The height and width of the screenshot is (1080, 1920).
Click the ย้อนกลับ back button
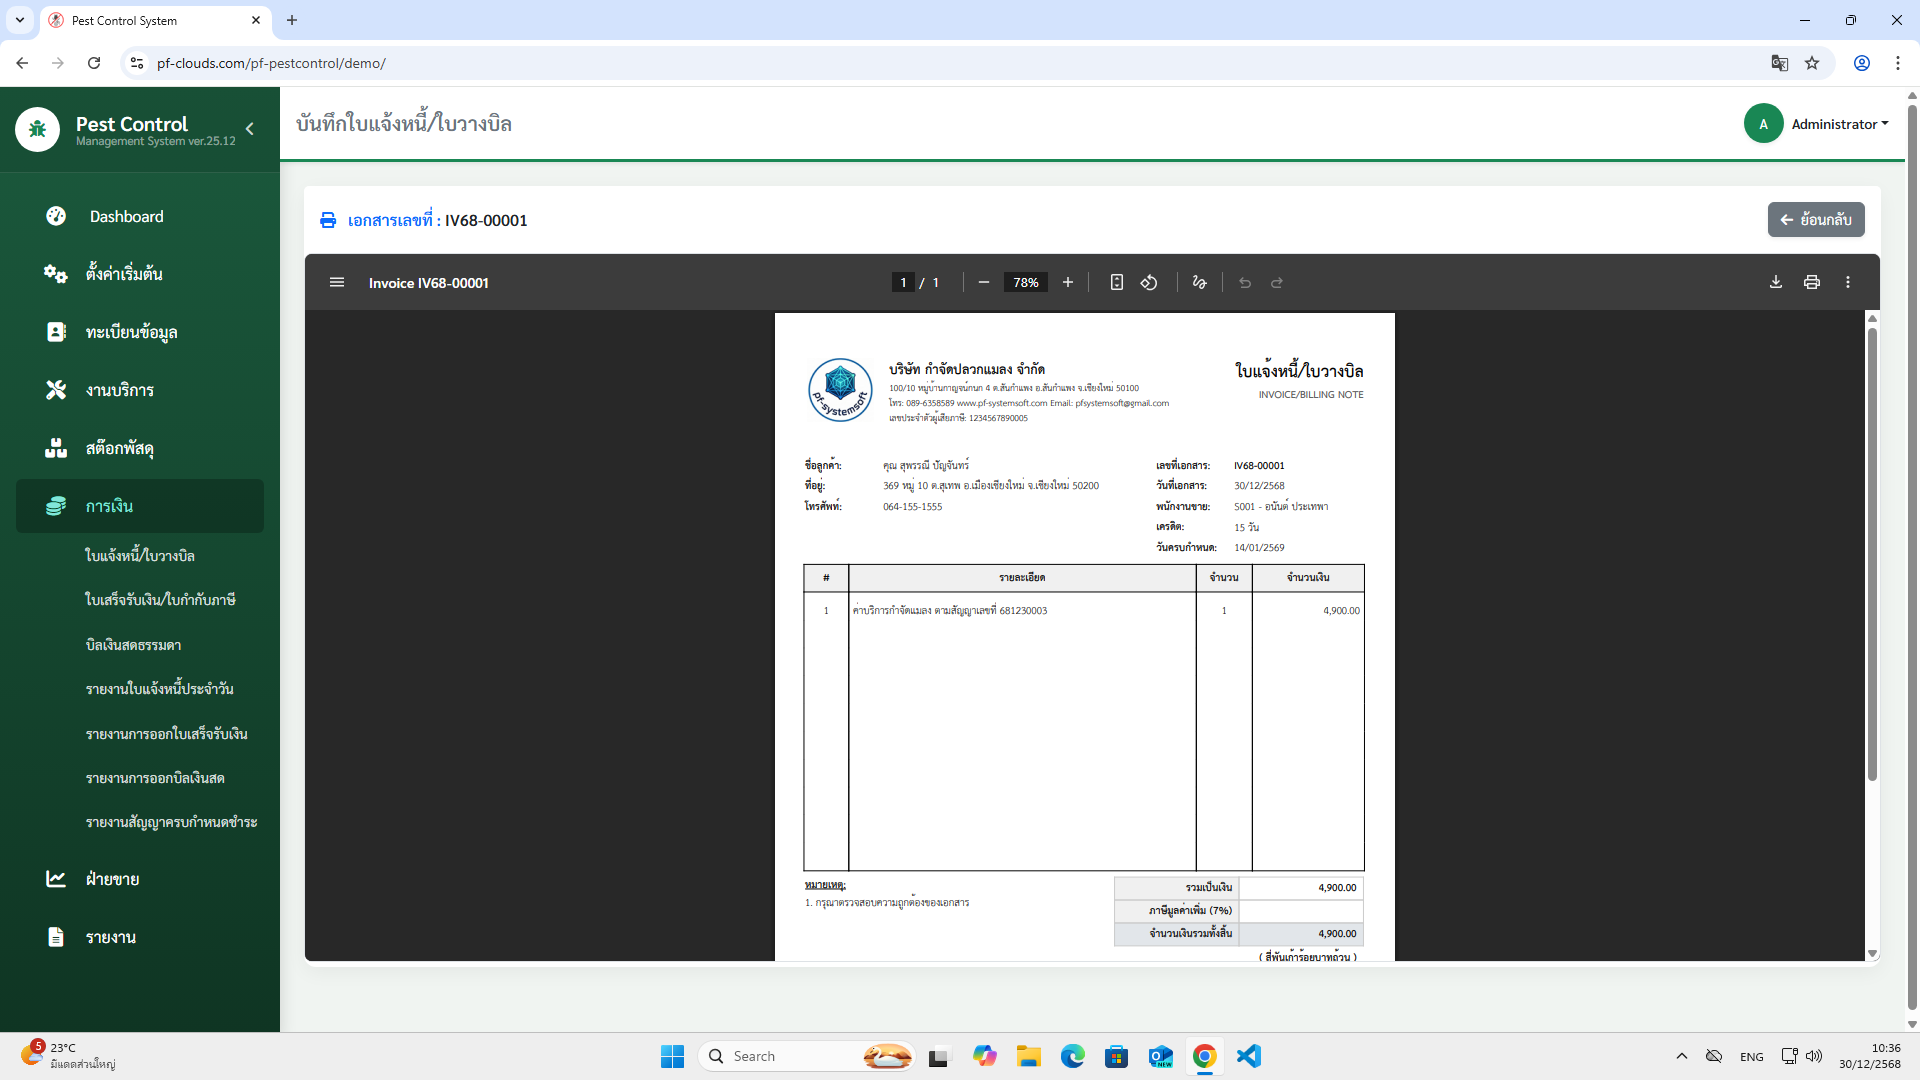pos(1815,220)
